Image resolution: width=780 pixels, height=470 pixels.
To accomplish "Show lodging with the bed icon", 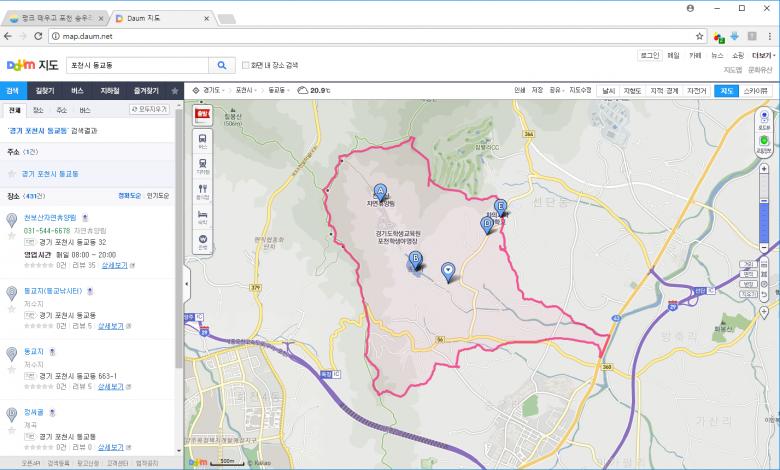I will coord(203,216).
